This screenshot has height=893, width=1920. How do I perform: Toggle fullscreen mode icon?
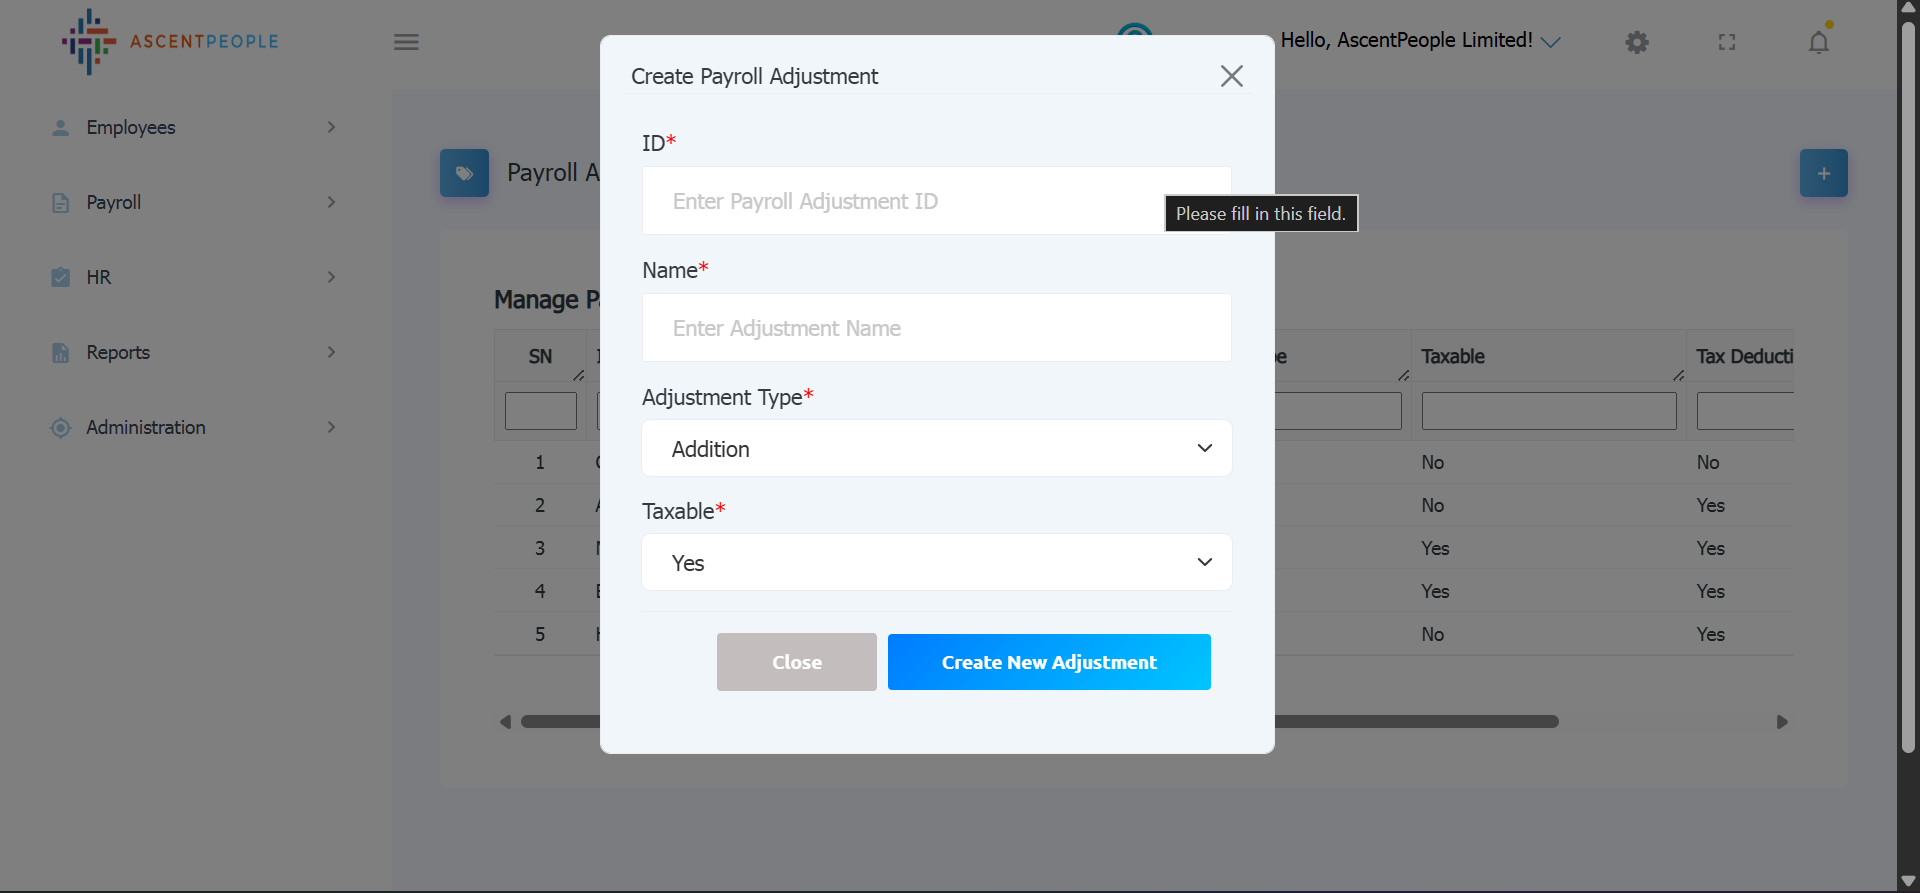1727,42
